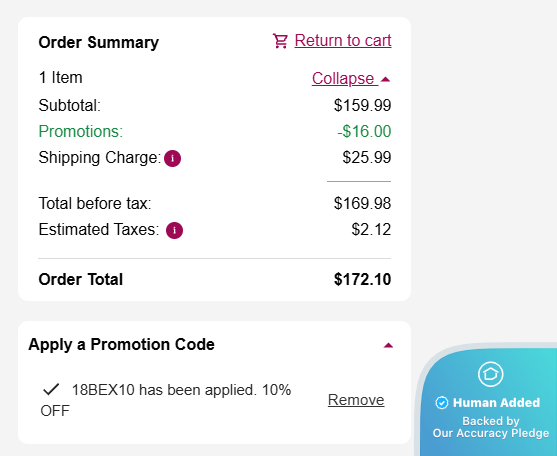Click the Promotions discount amount -$16.00
The image size is (557, 456).
(364, 131)
